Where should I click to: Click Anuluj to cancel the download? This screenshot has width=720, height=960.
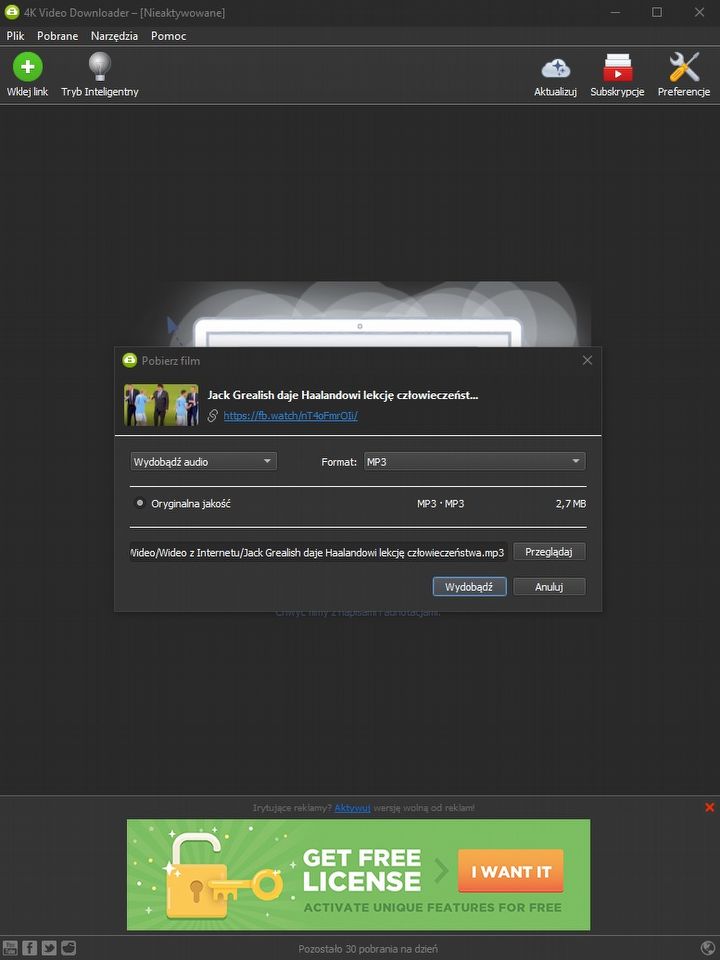[x=549, y=587]
